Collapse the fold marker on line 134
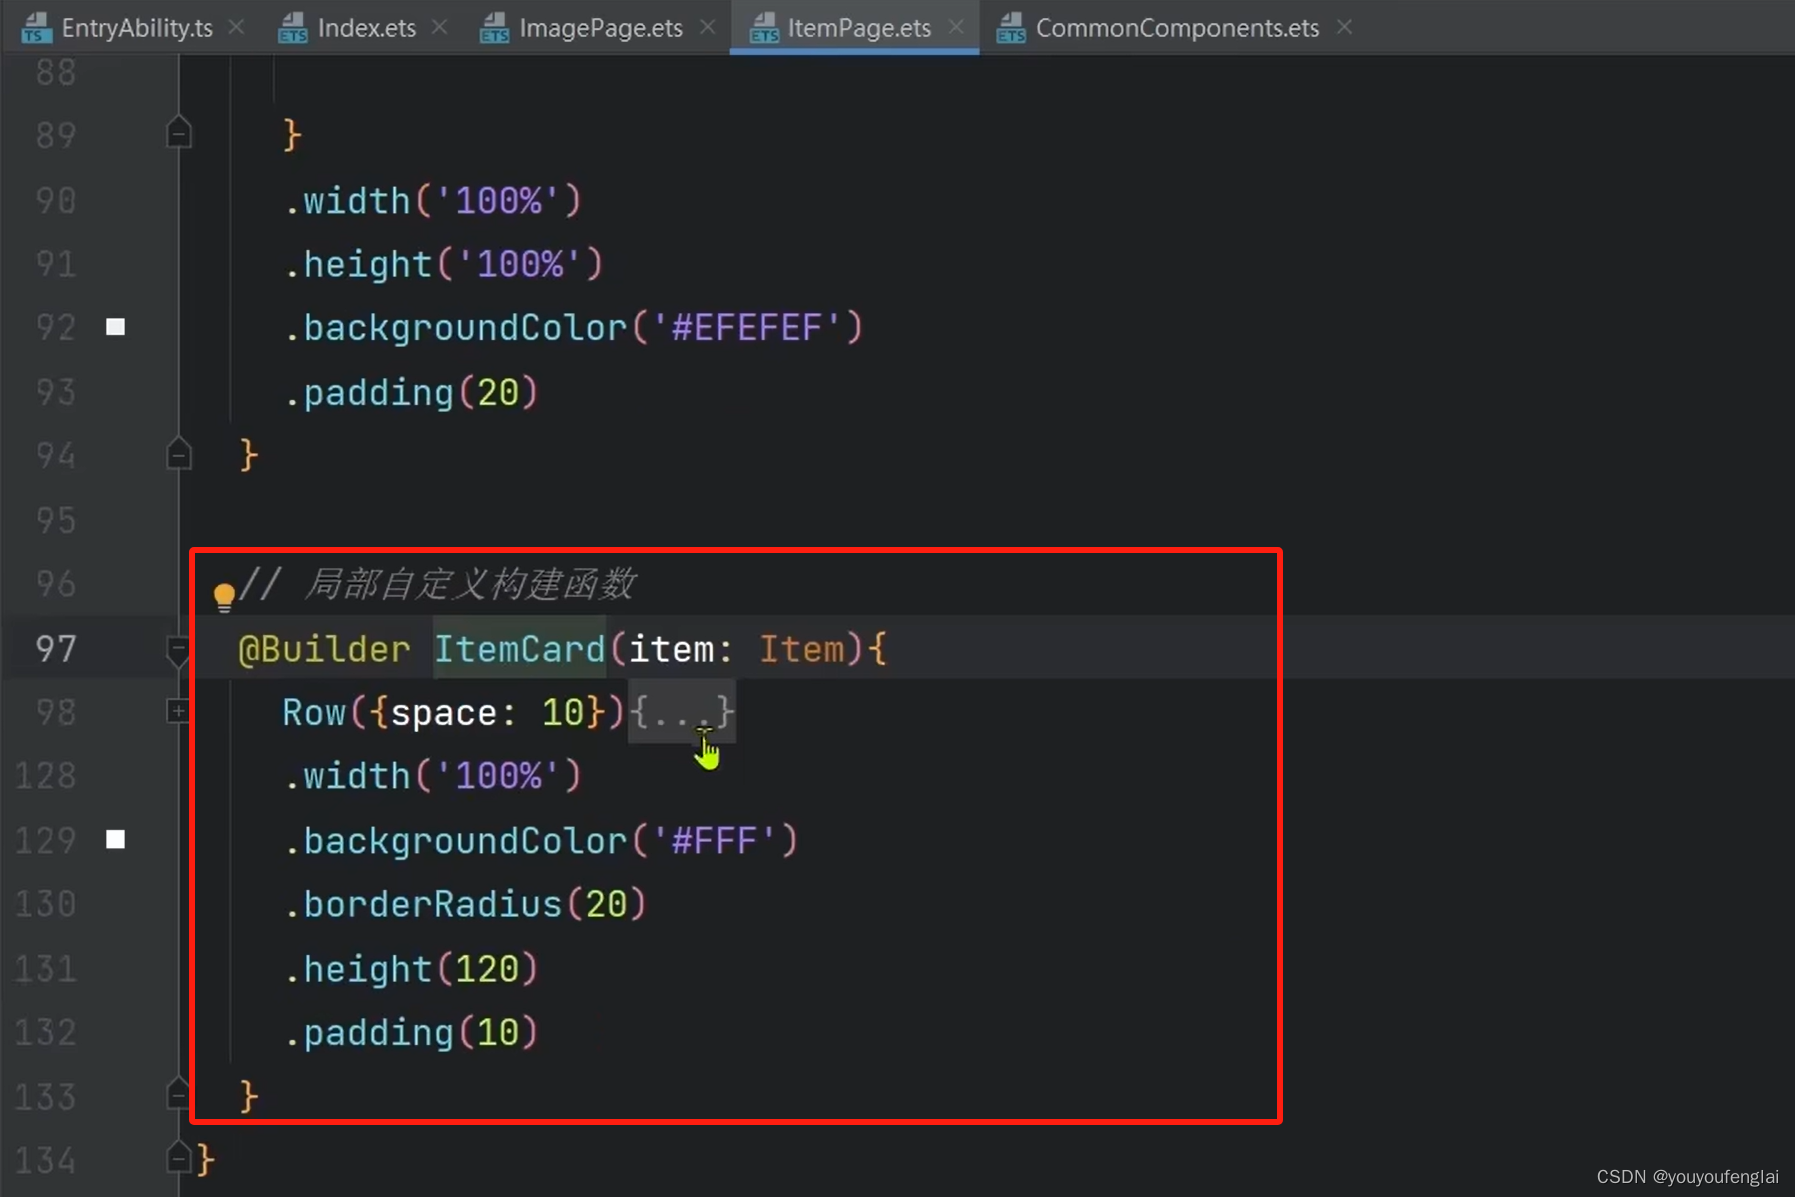The image size is (1795, 1197). coord(178,1158)
